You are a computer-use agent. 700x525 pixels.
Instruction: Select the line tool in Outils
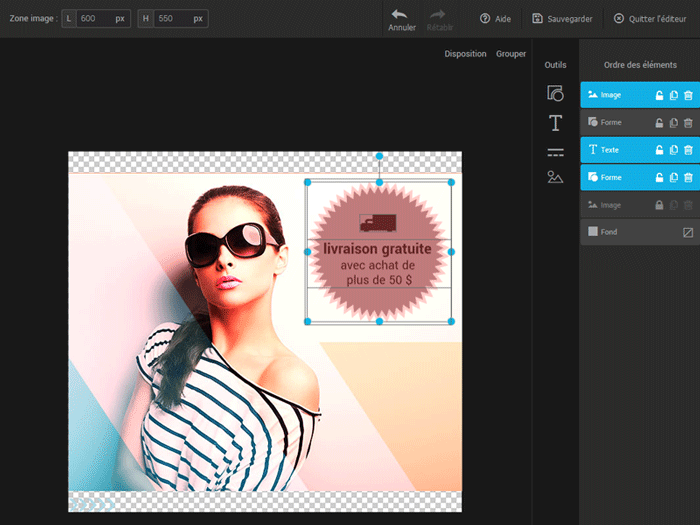point(555,152)
